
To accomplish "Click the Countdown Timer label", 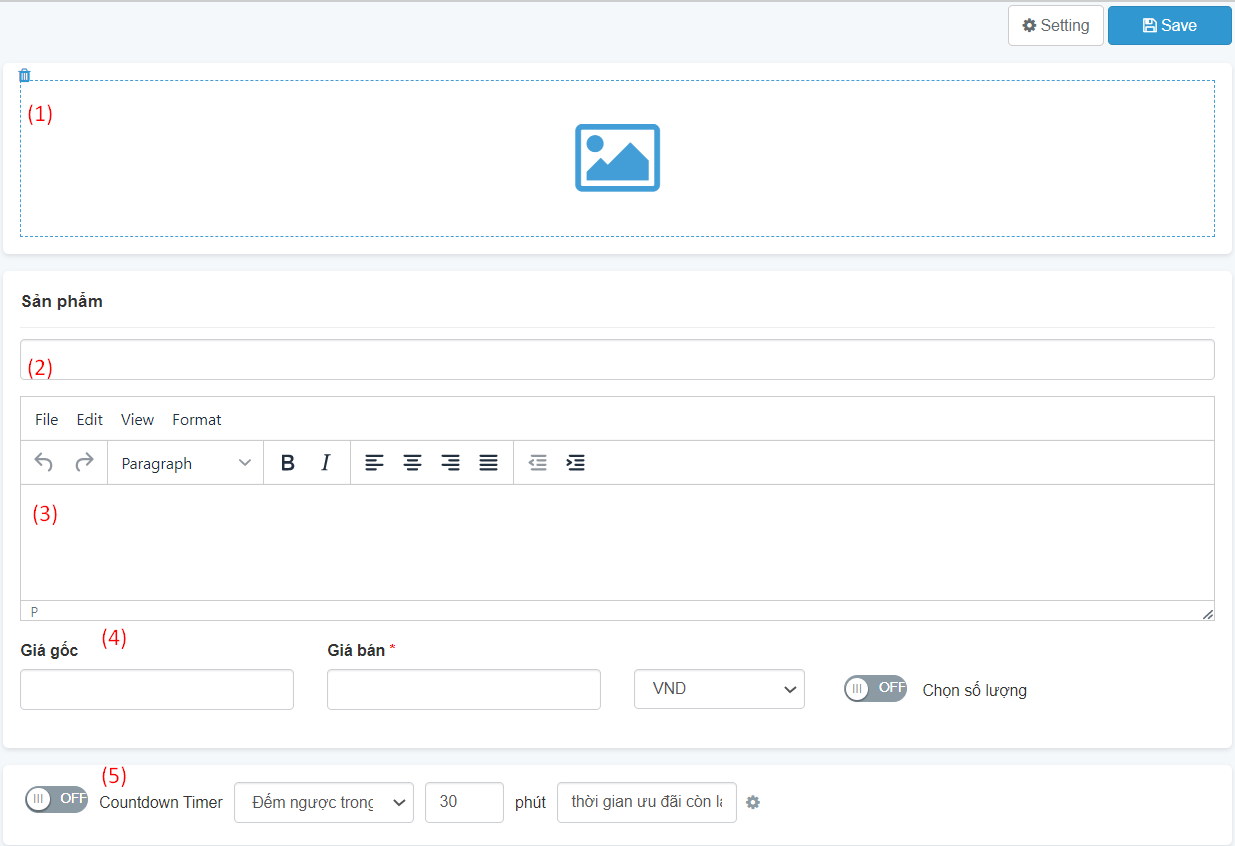I will tap(161, 802).
